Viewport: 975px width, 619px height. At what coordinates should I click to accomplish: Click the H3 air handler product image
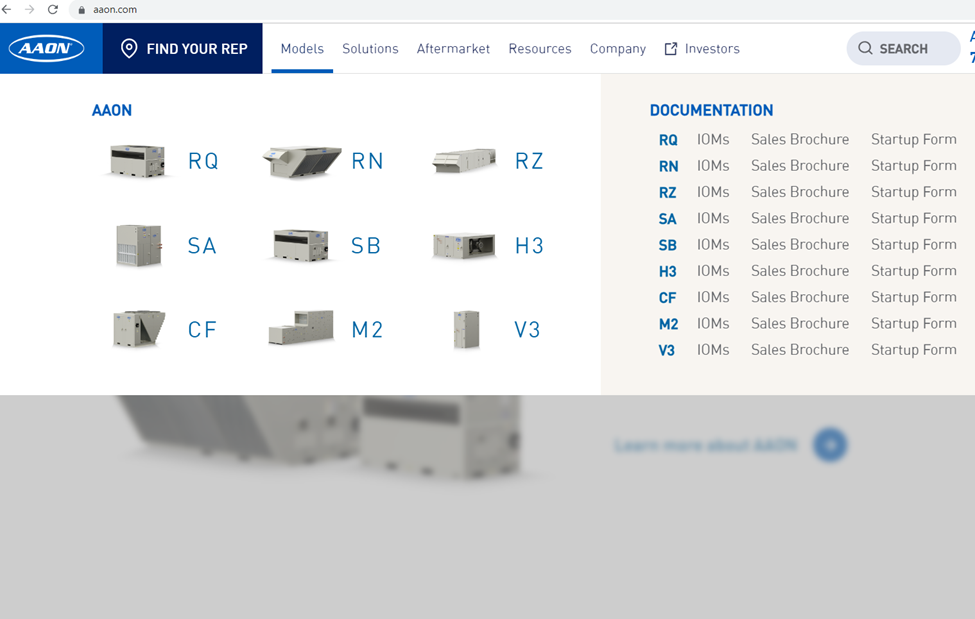tap(463, 245)
